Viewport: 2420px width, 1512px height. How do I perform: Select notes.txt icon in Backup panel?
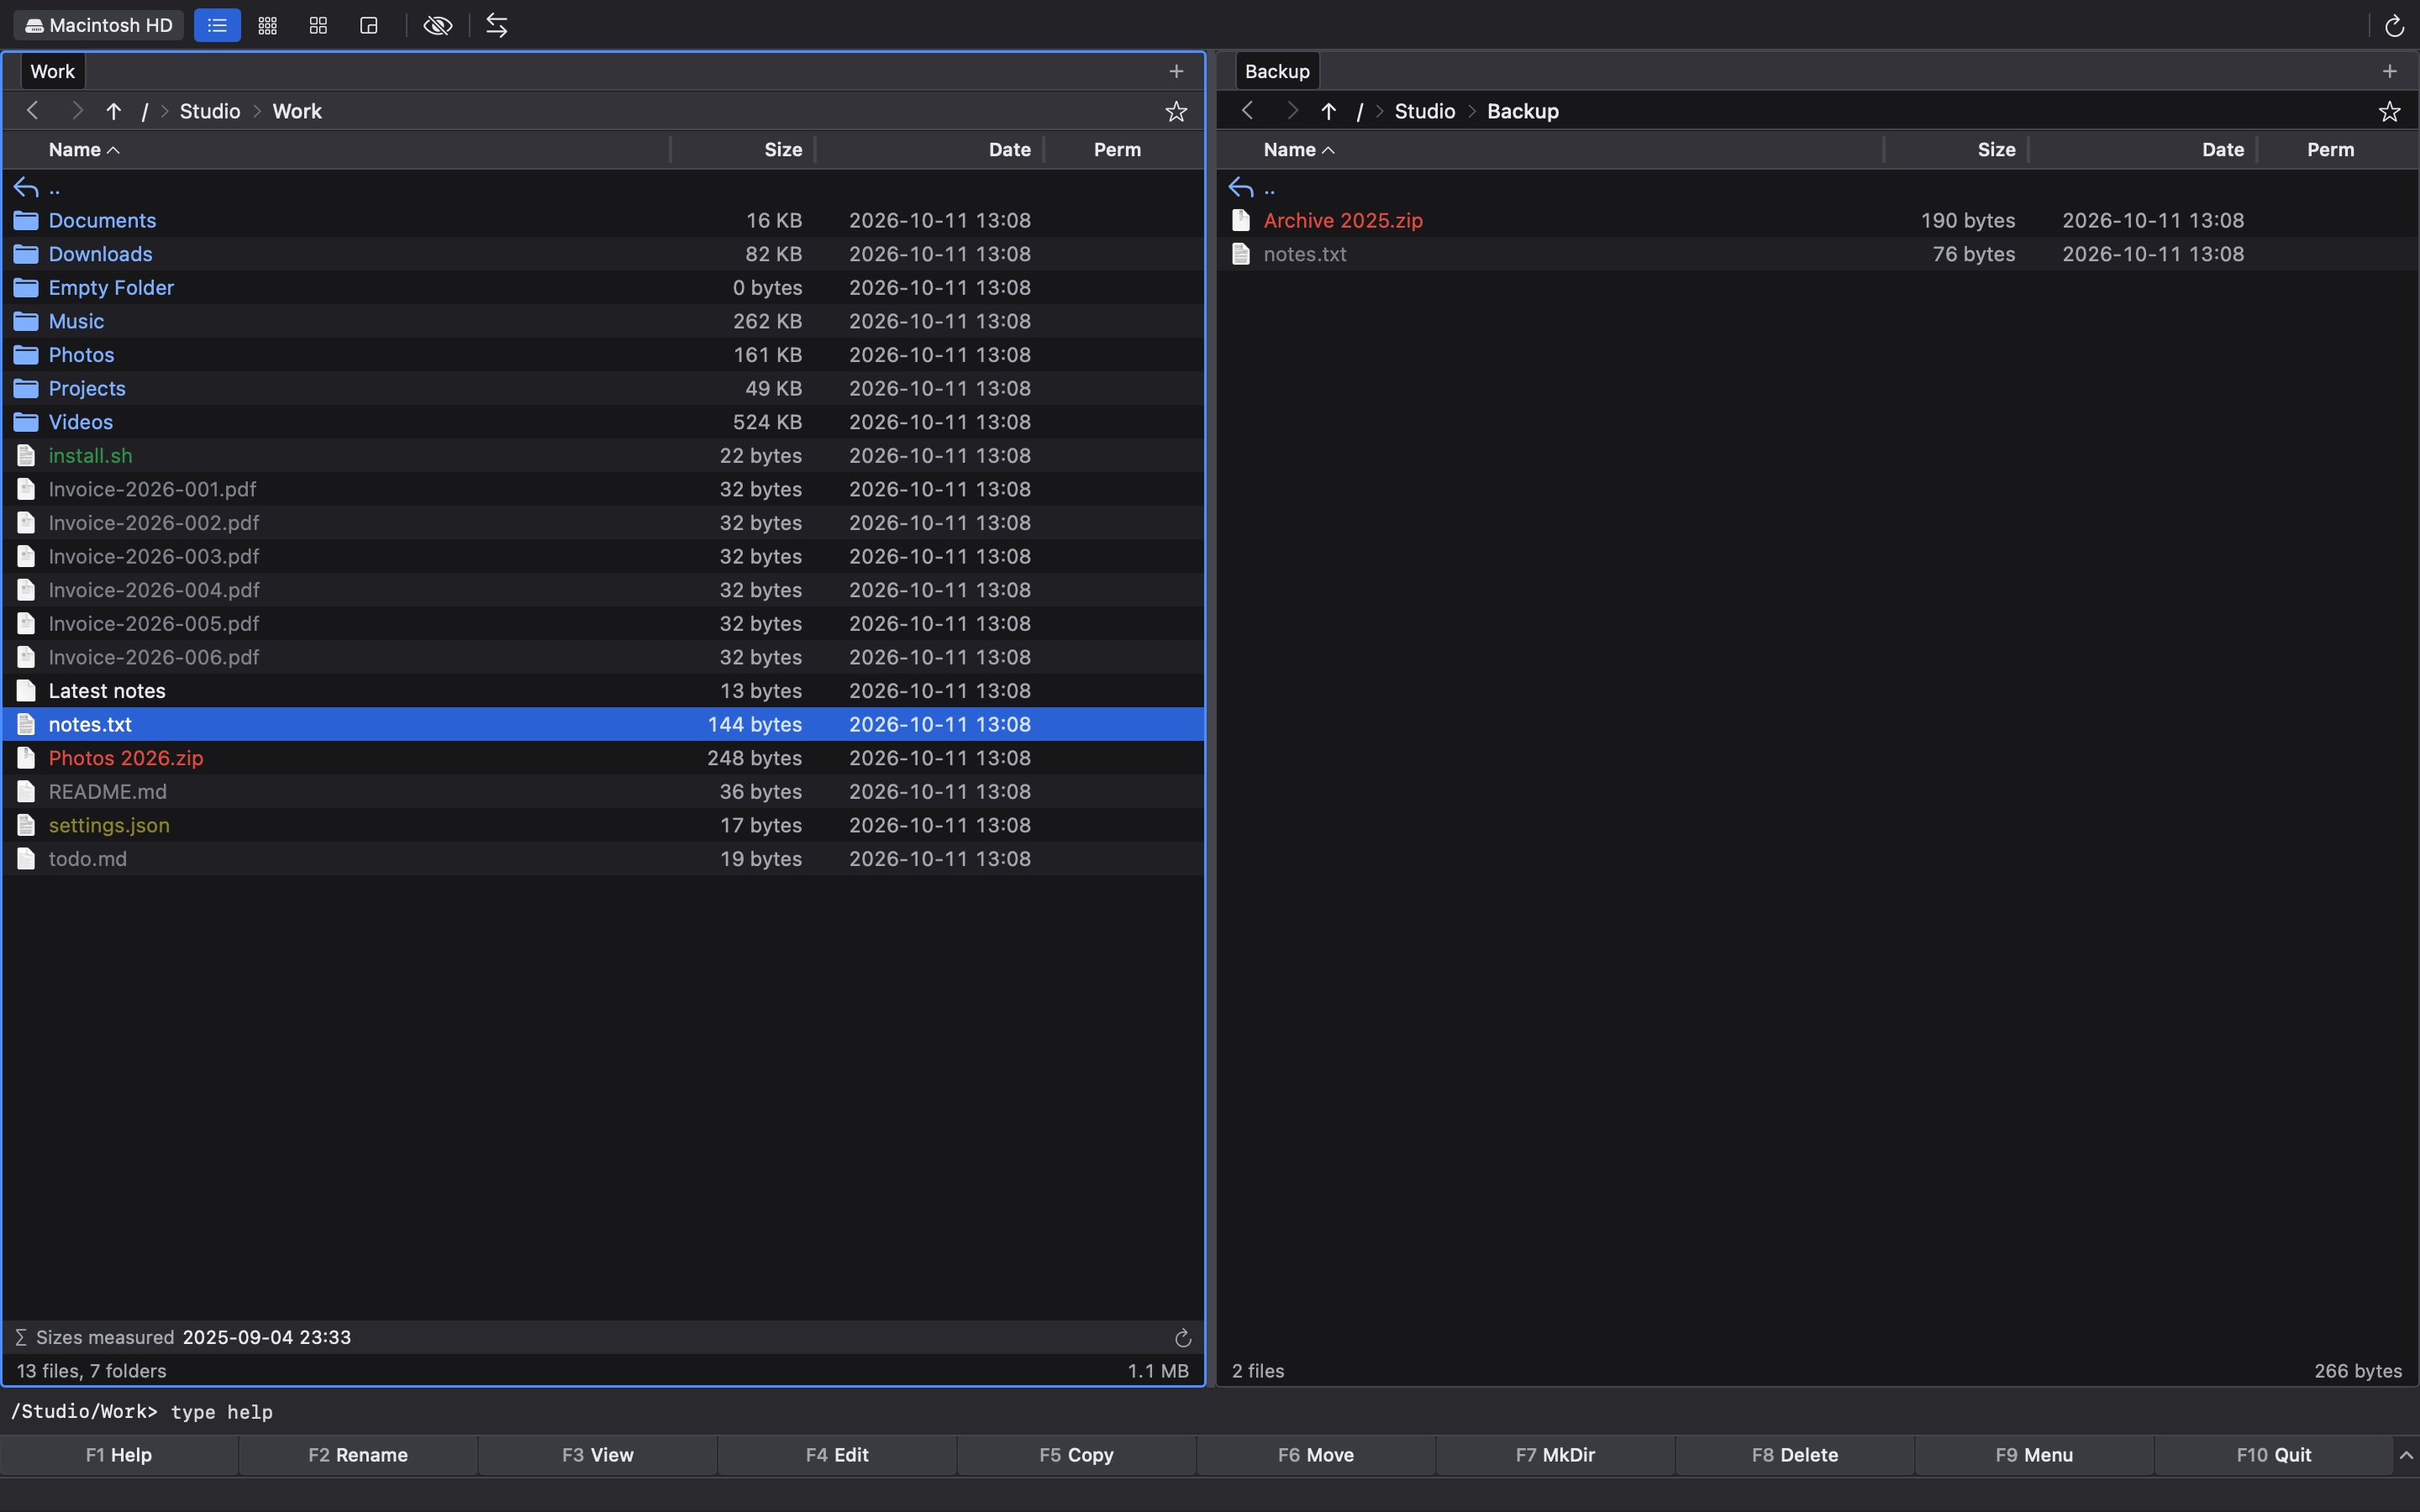tap(1241, 254)
